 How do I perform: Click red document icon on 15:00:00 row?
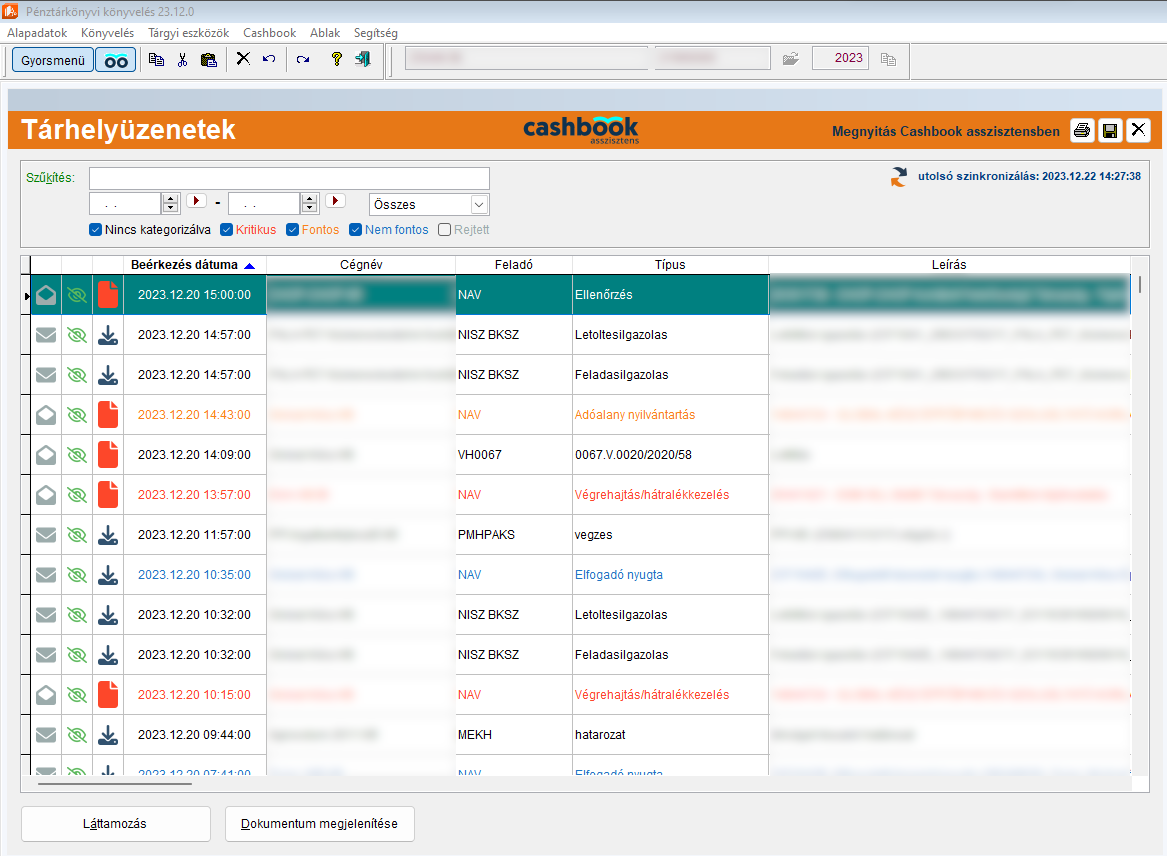108,295
